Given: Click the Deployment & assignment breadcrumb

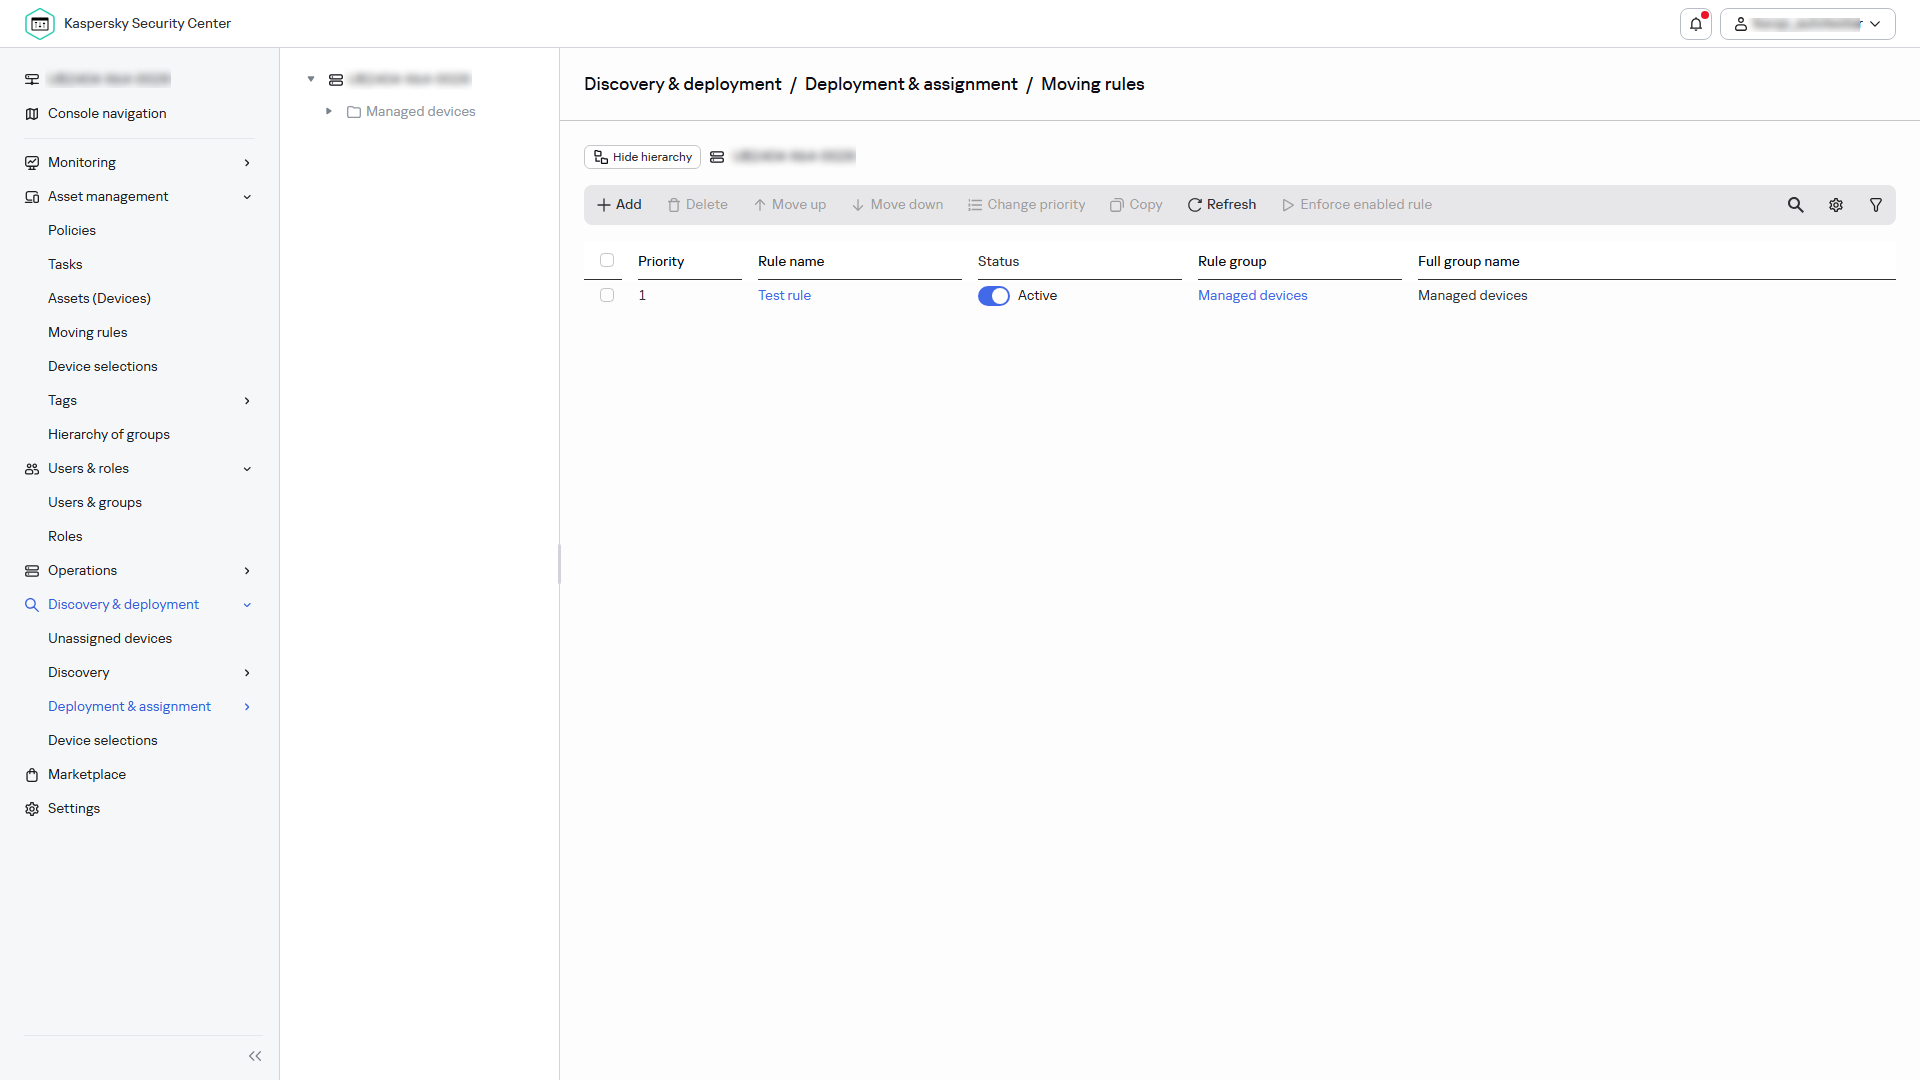Looking at the screenshot, I should click(x=911, y=84).
